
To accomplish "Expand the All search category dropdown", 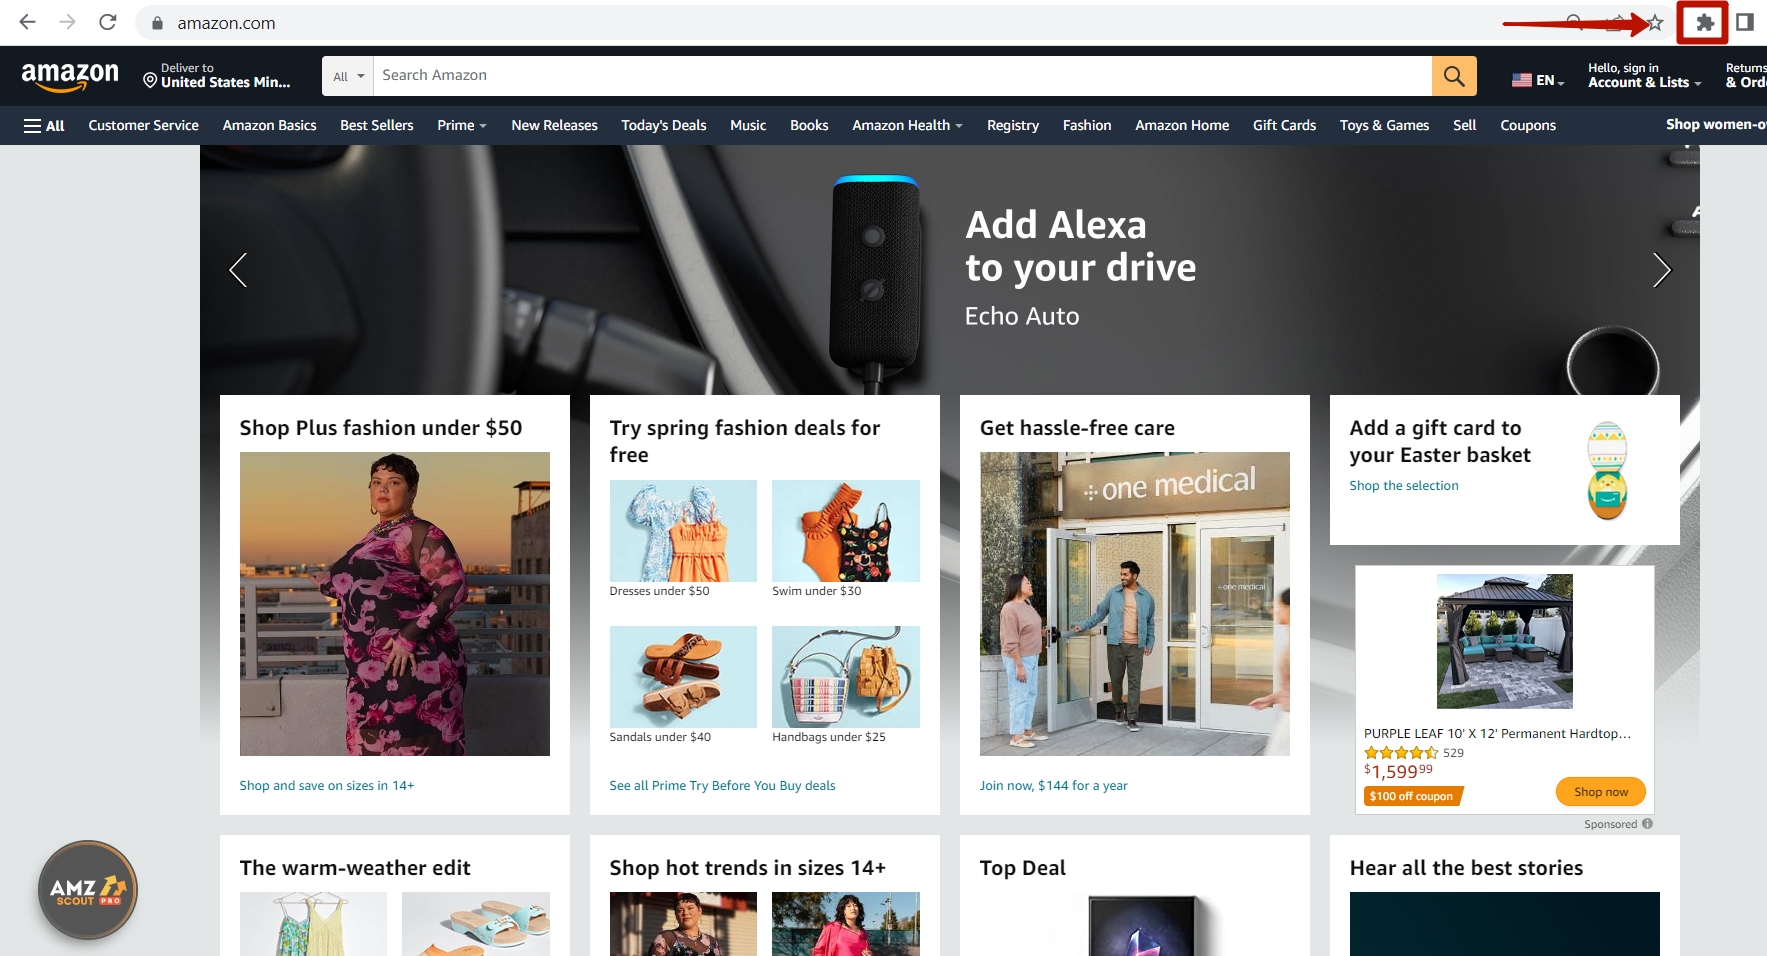I will [348, 76].
